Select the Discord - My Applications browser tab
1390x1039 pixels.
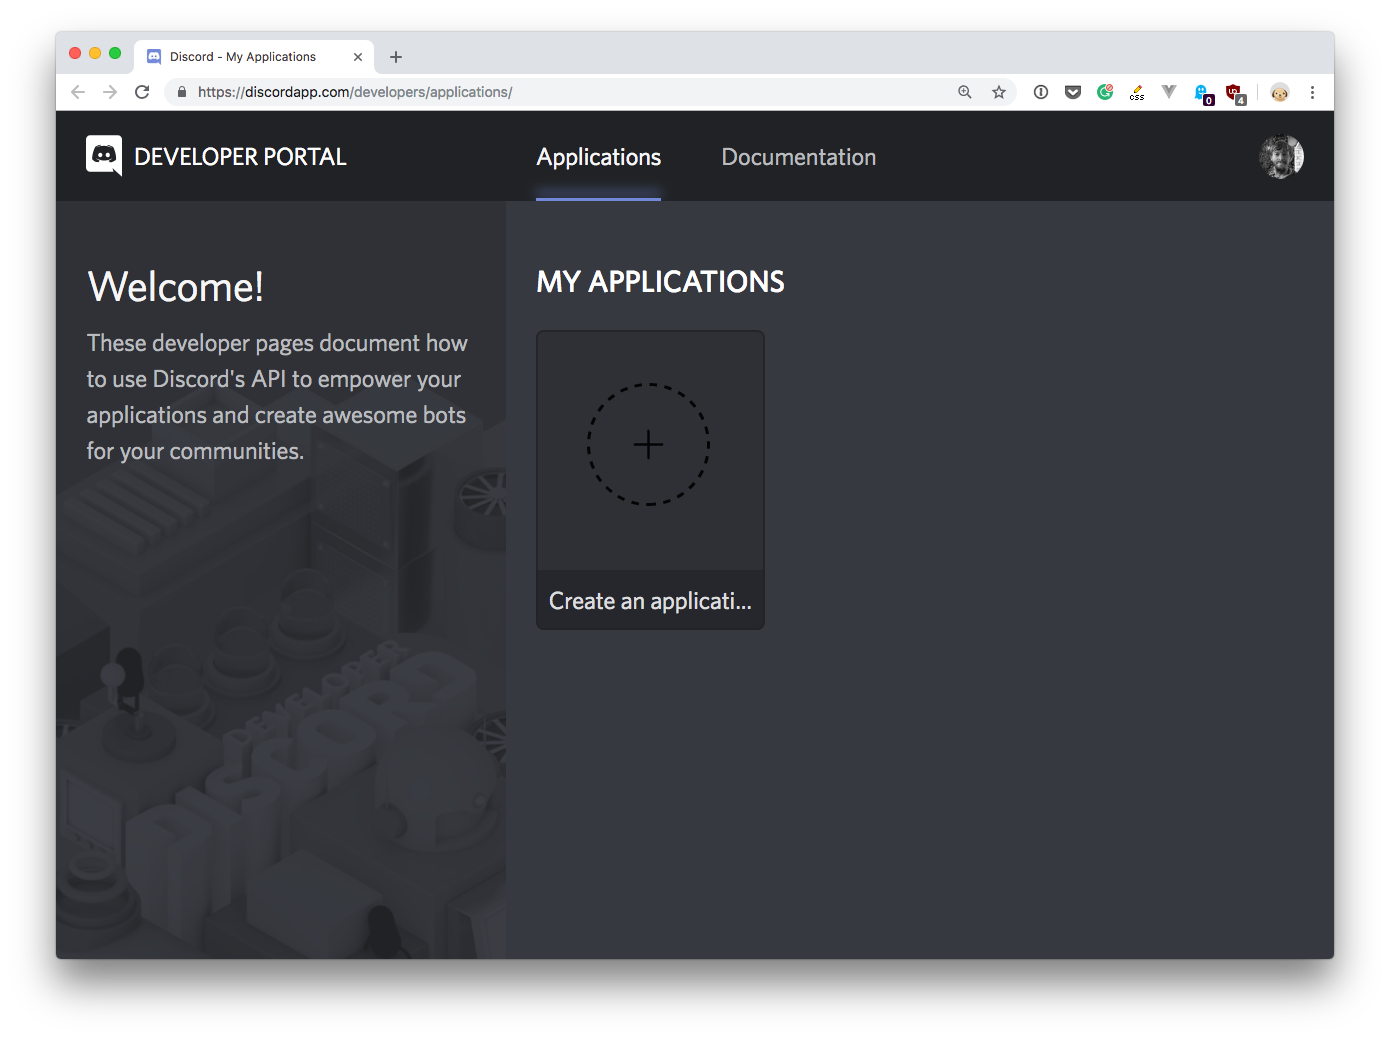tap(254, 57)
